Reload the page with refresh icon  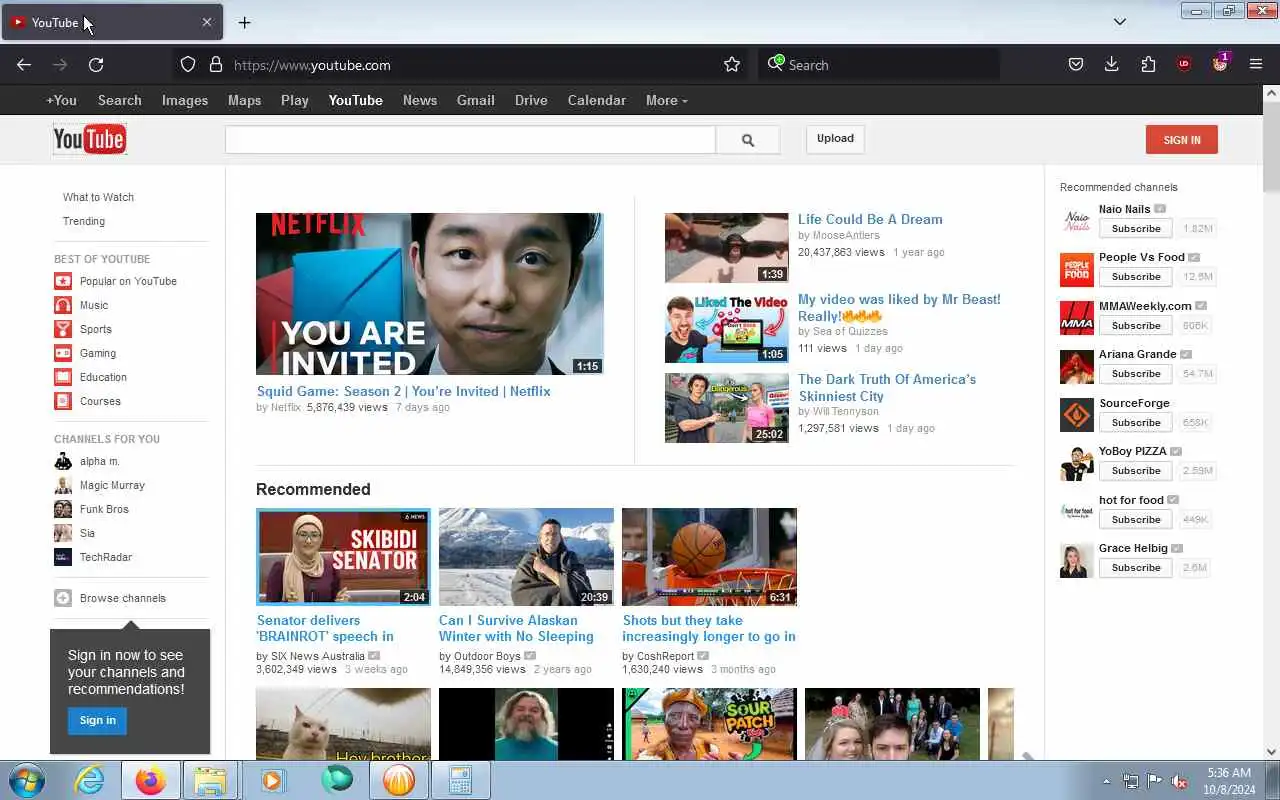(96, 65)
